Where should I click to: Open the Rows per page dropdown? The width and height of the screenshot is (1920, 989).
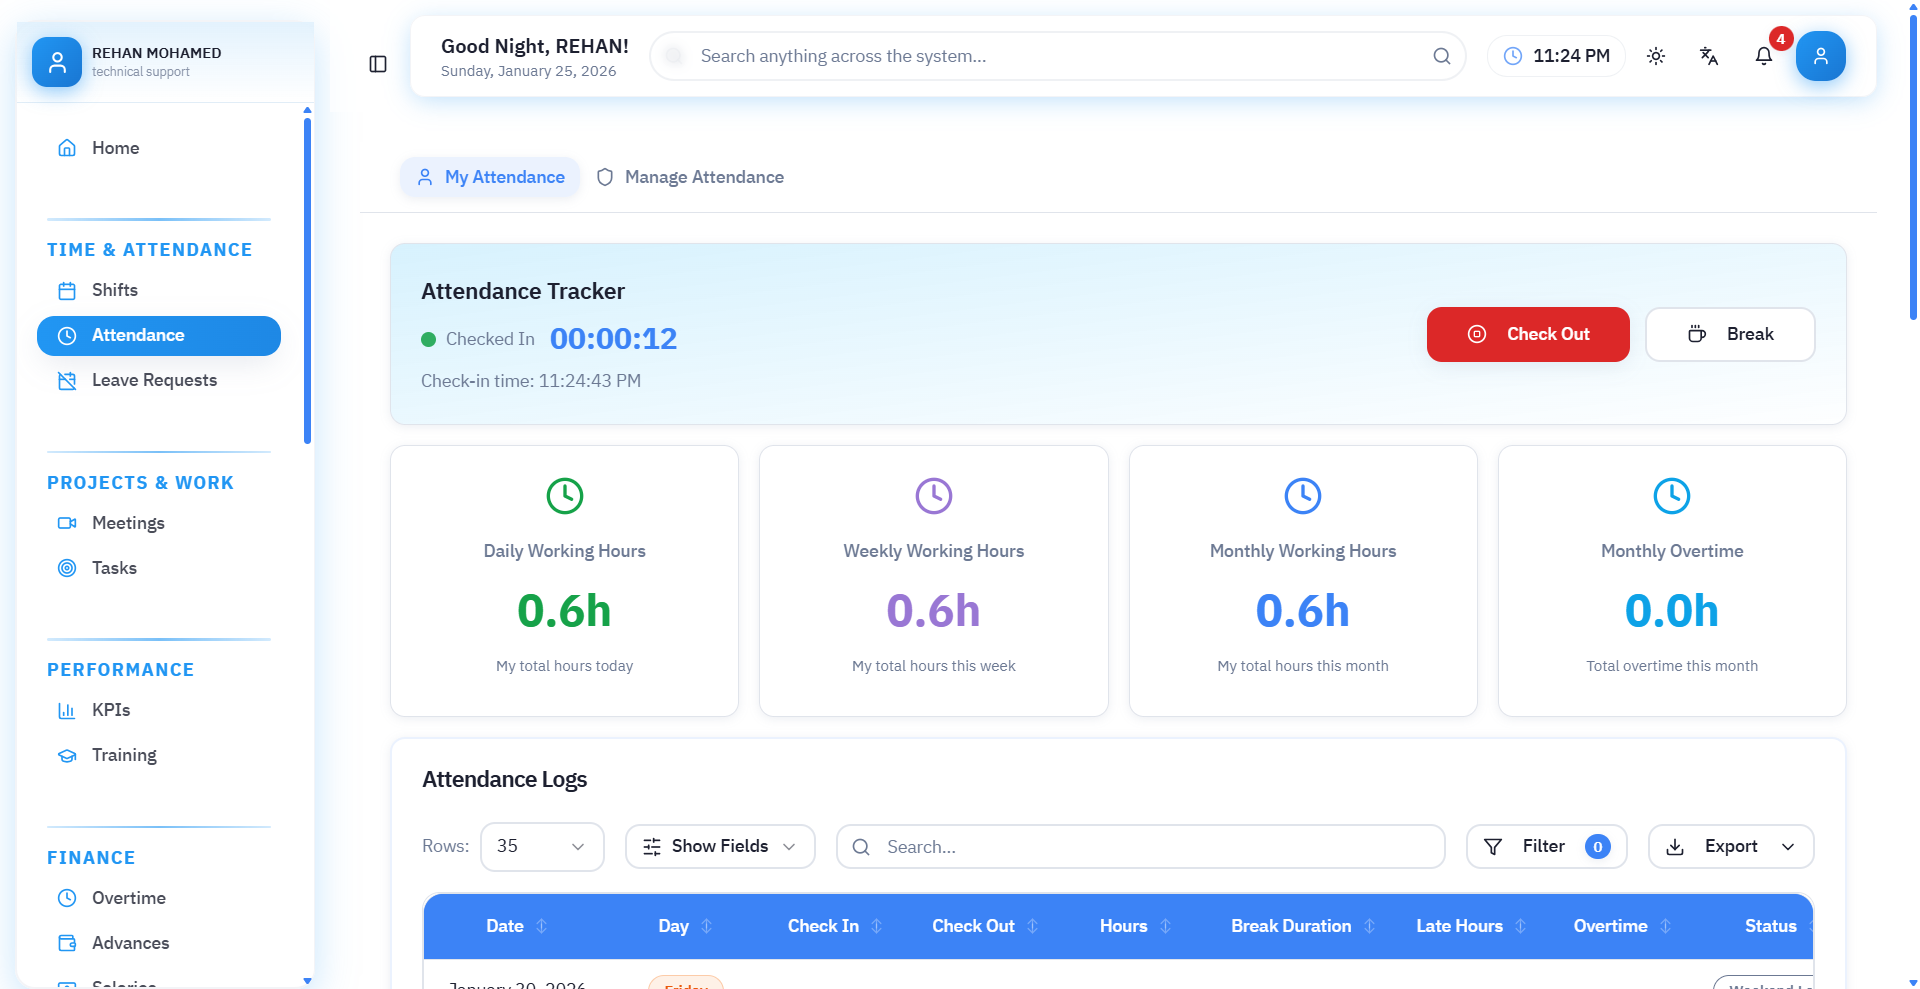542,847
